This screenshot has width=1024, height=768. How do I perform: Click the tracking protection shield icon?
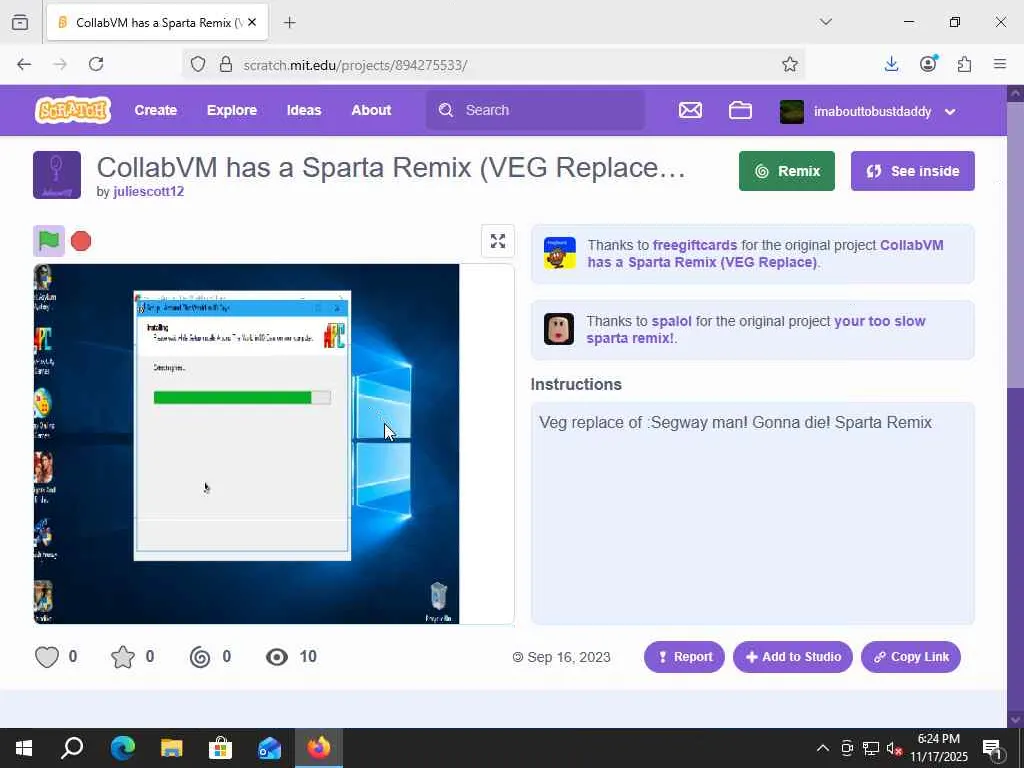coord(198,64)
